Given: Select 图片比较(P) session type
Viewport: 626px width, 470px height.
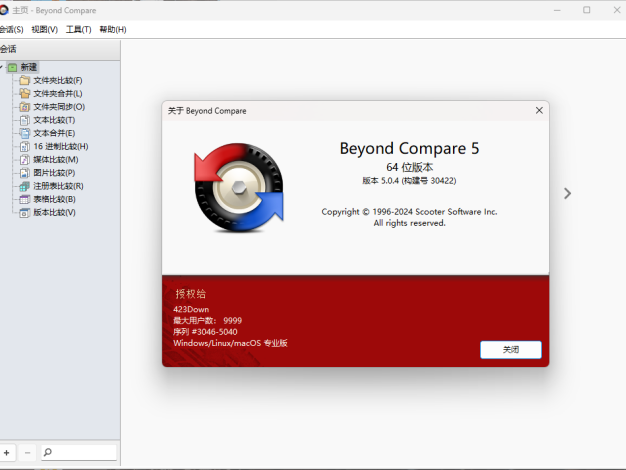Looking at the screenshot, I should click(54, 173).
